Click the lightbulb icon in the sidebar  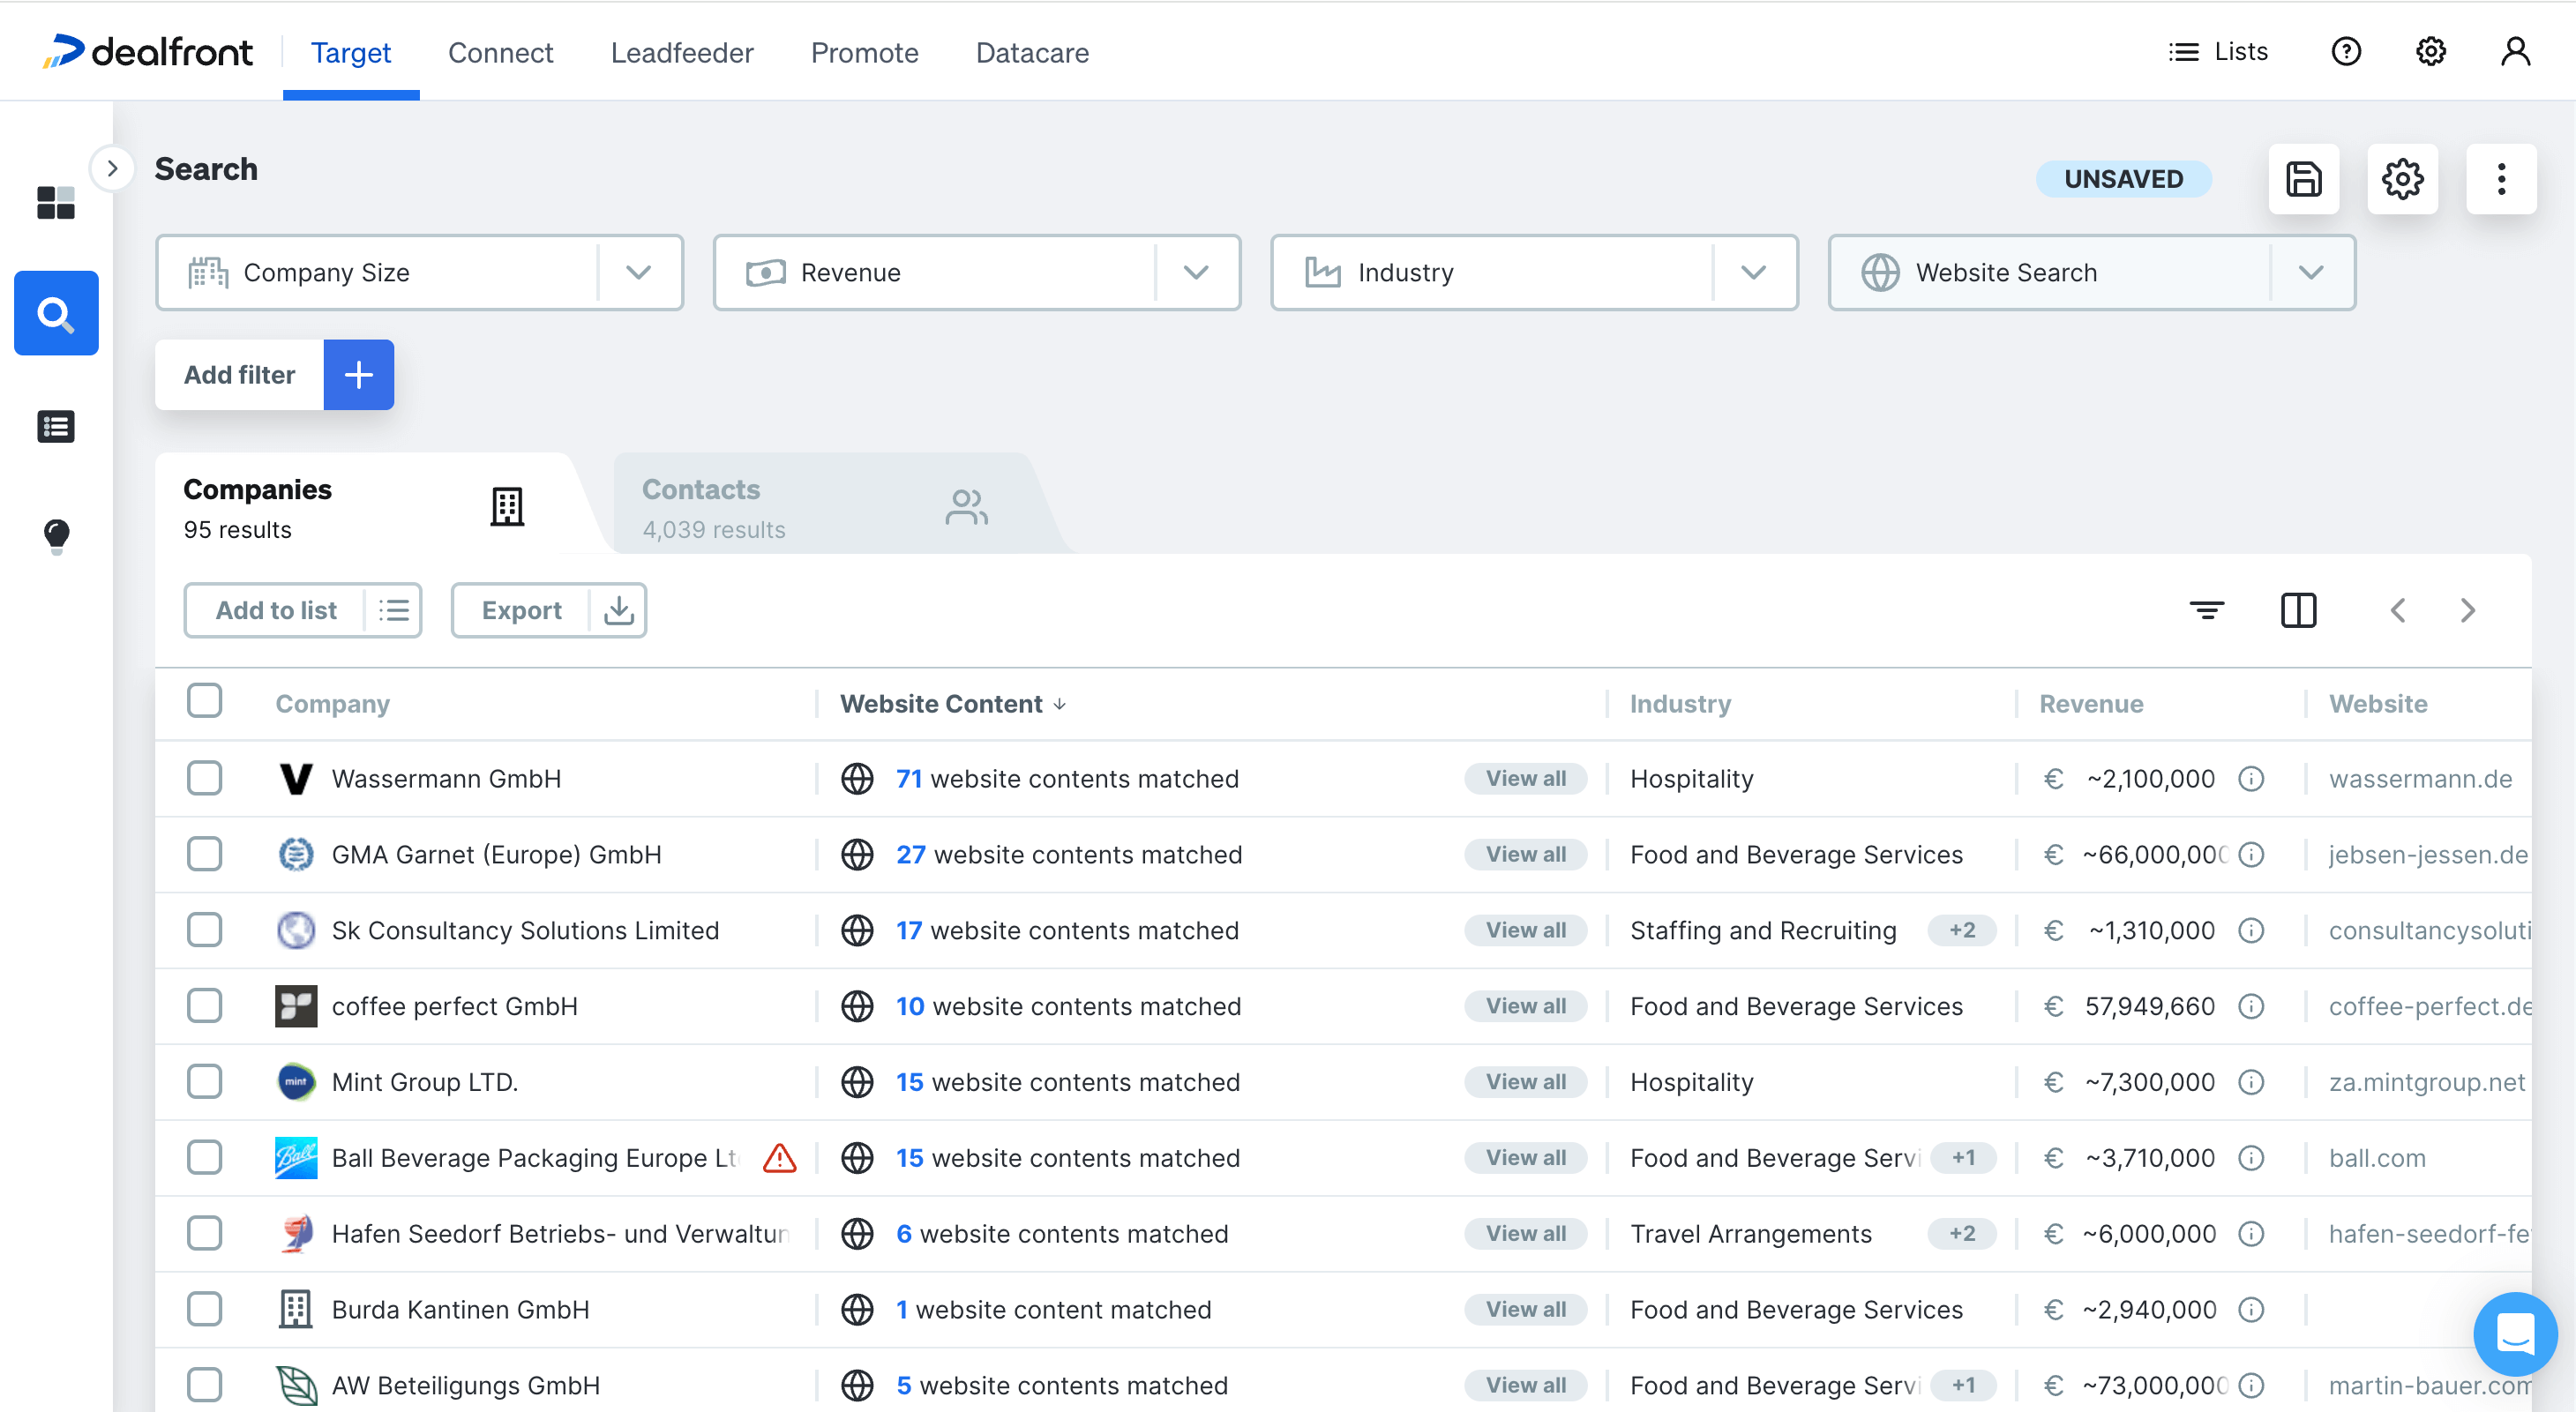56,536
